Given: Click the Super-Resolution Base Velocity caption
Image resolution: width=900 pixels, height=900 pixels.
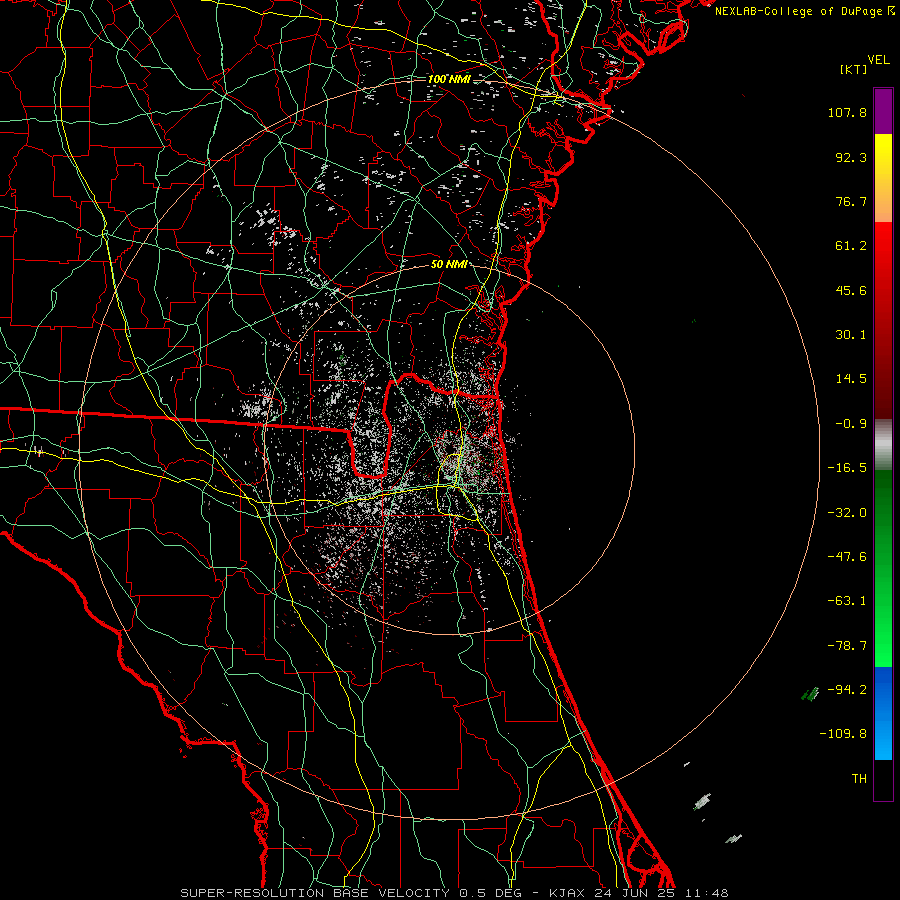Looking at the screenshot, I should click(454, 893).
